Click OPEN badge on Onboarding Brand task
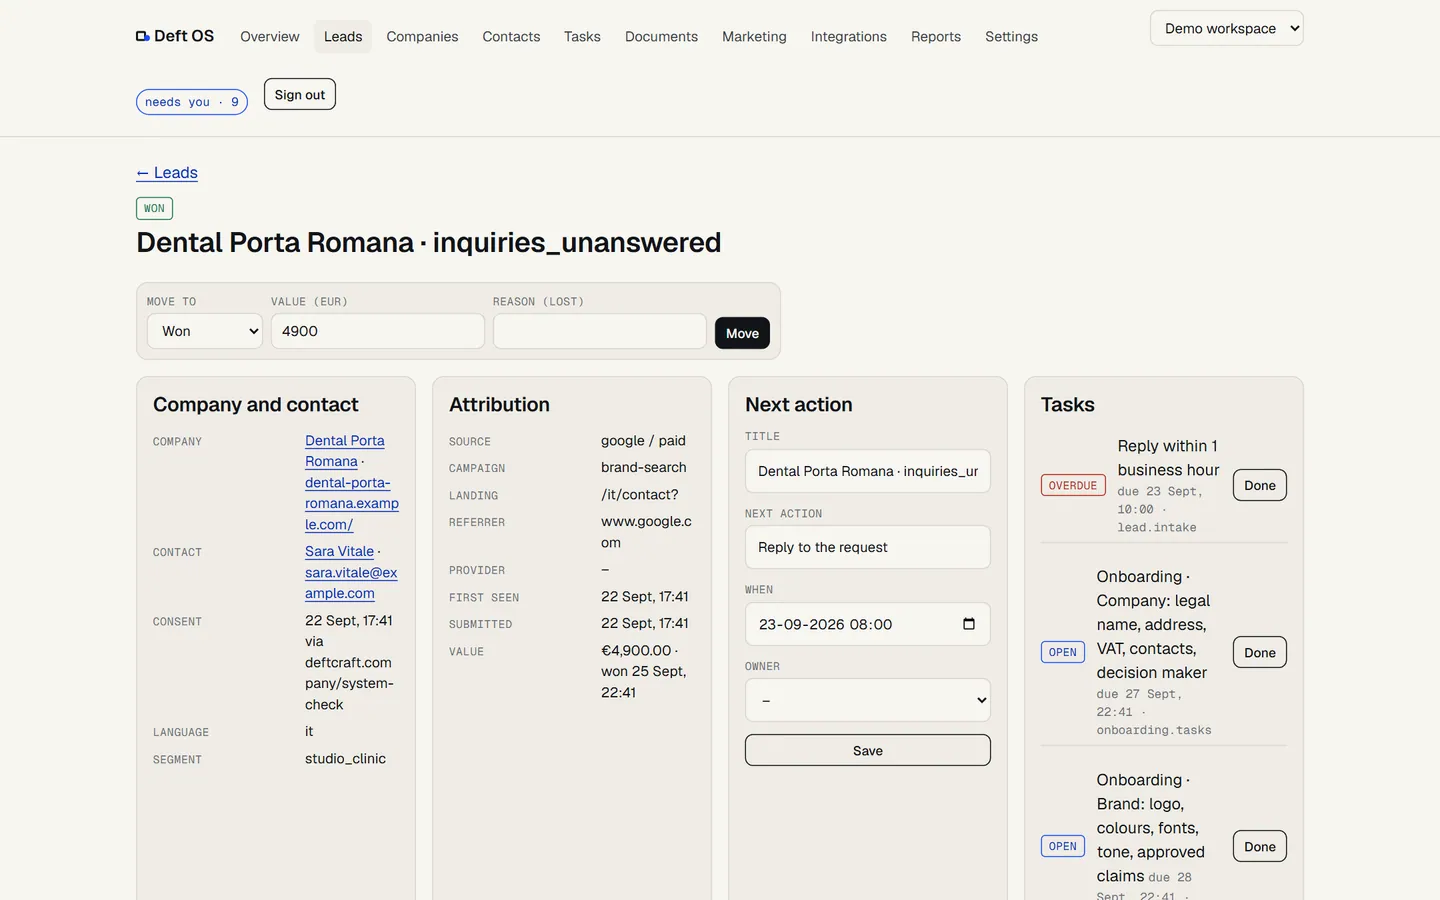 click(x=1063, y=846)
